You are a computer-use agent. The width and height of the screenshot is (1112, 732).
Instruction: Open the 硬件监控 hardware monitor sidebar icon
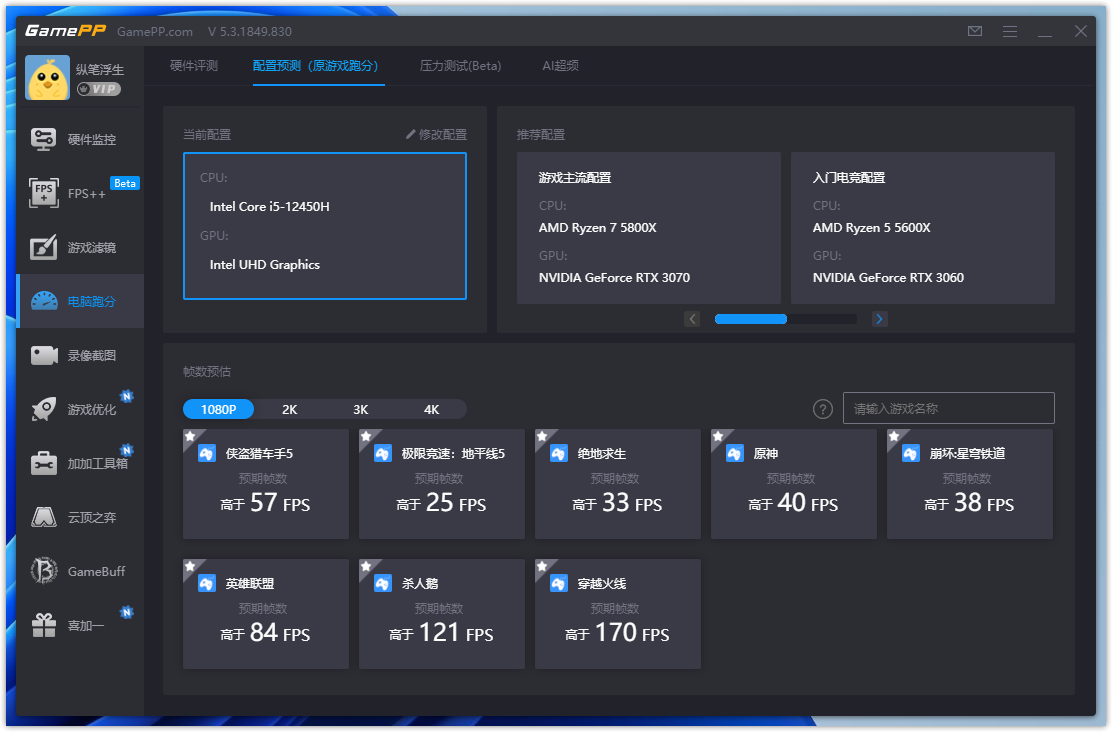[x=43, y=139]
